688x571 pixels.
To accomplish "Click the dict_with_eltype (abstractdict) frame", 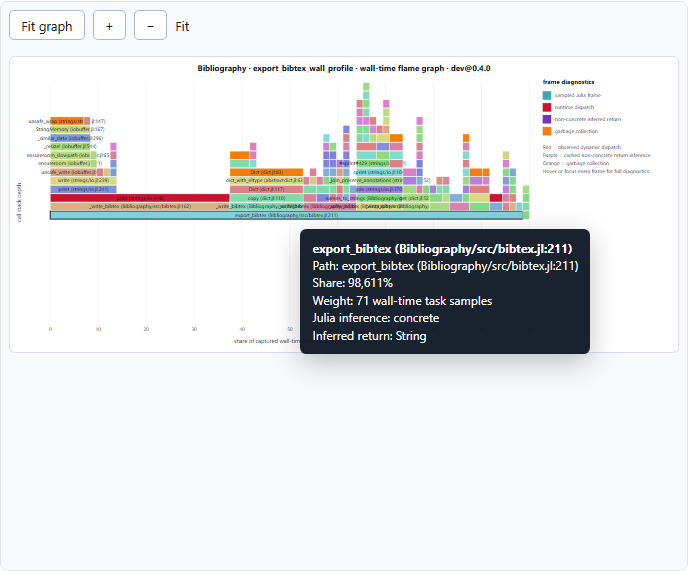I will (x=266, y=180).
